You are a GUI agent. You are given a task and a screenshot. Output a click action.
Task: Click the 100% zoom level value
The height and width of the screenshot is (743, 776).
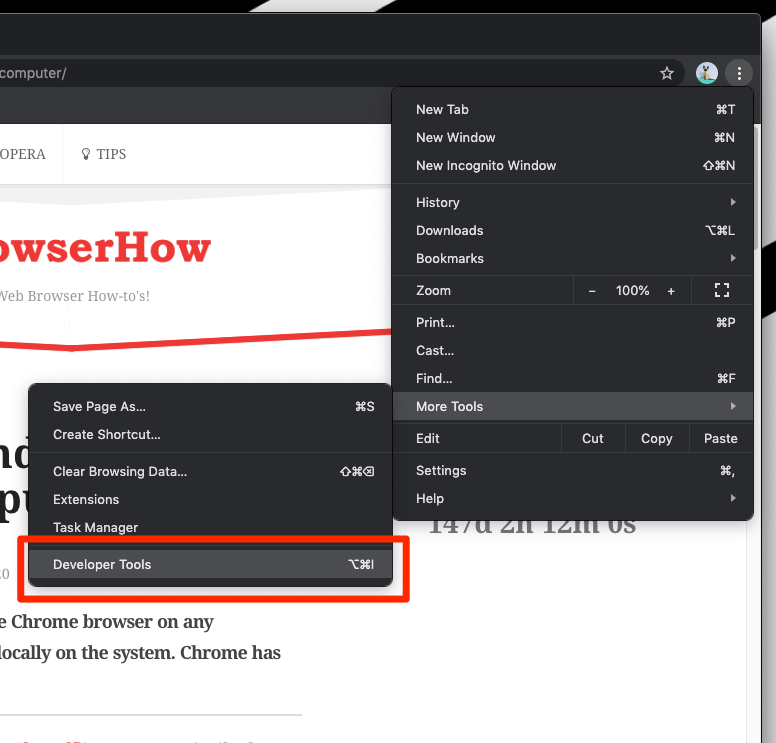point(632,291)
